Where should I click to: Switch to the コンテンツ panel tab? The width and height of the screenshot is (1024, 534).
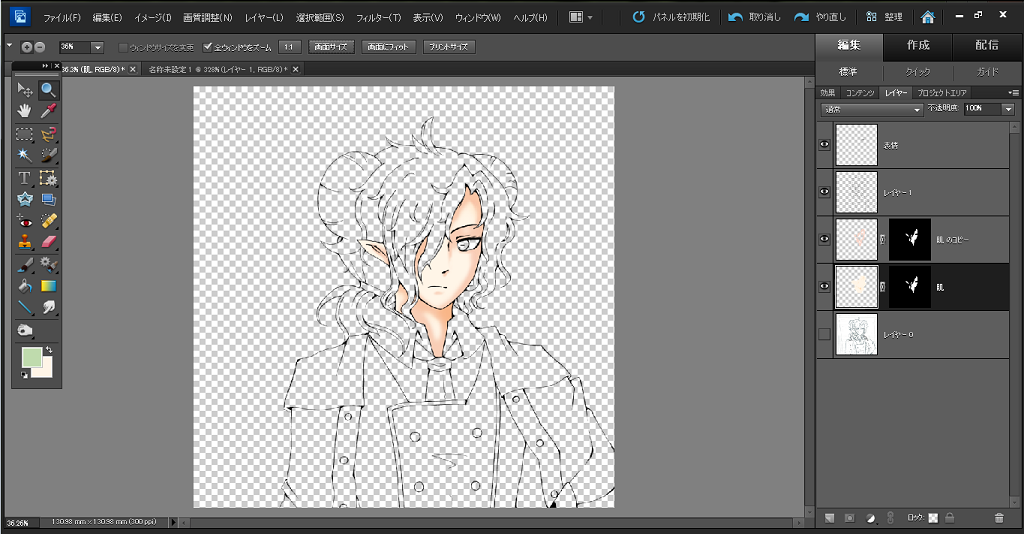point(859,92)
